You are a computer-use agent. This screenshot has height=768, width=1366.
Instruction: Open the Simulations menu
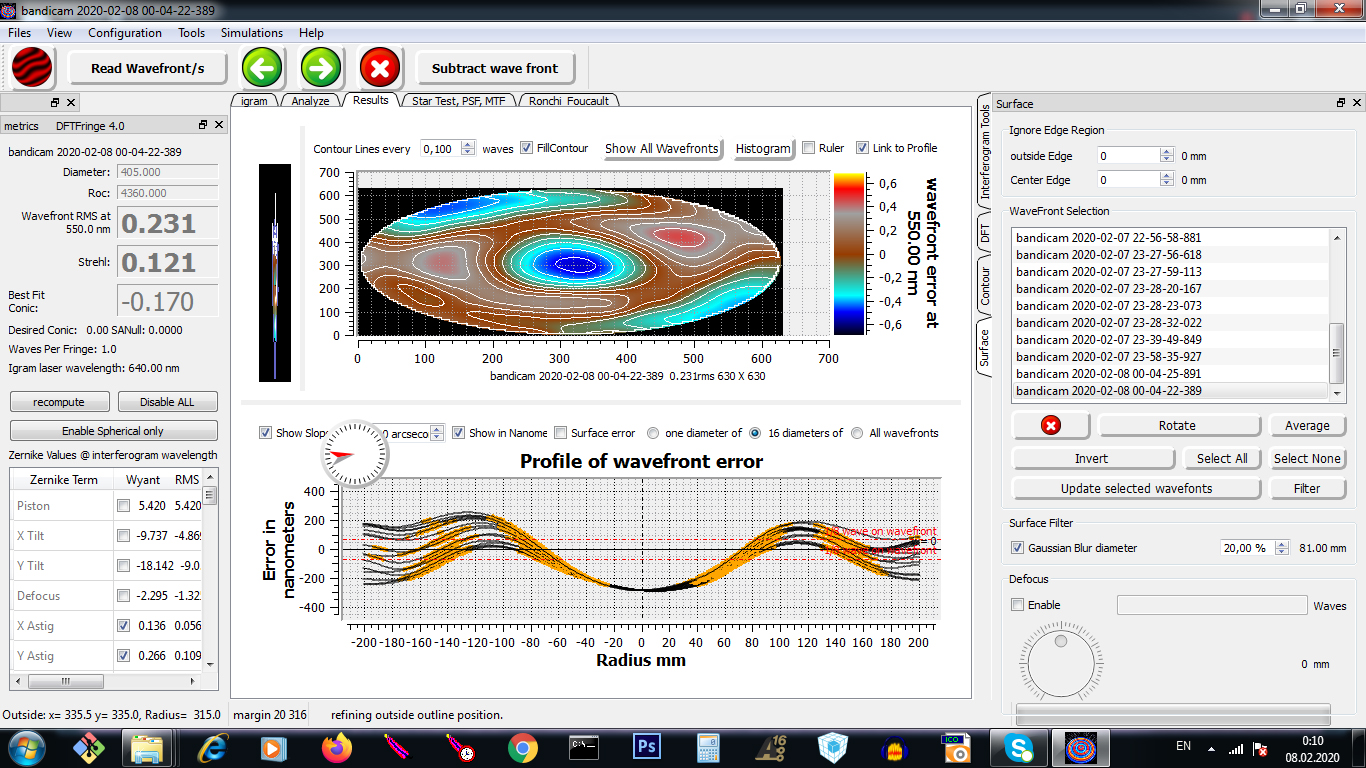point(252,32)
